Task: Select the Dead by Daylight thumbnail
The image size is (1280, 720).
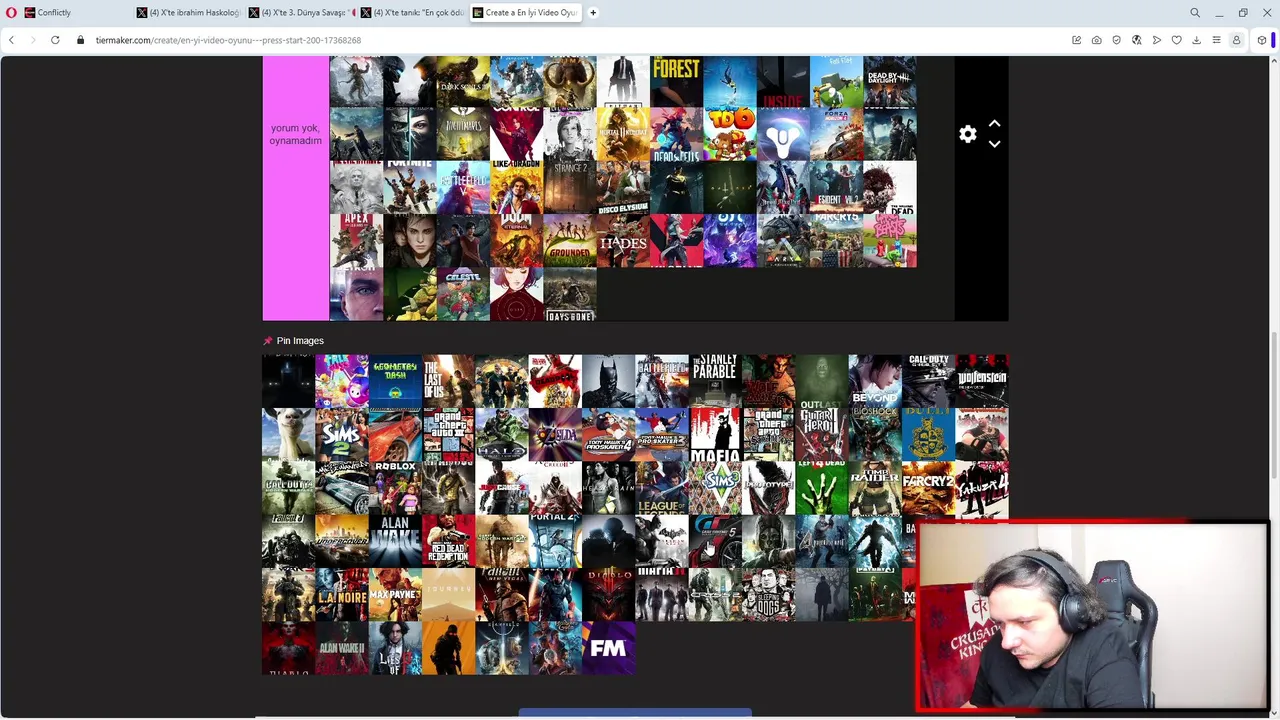Action: pyautogui.click(x=890, y=81)
